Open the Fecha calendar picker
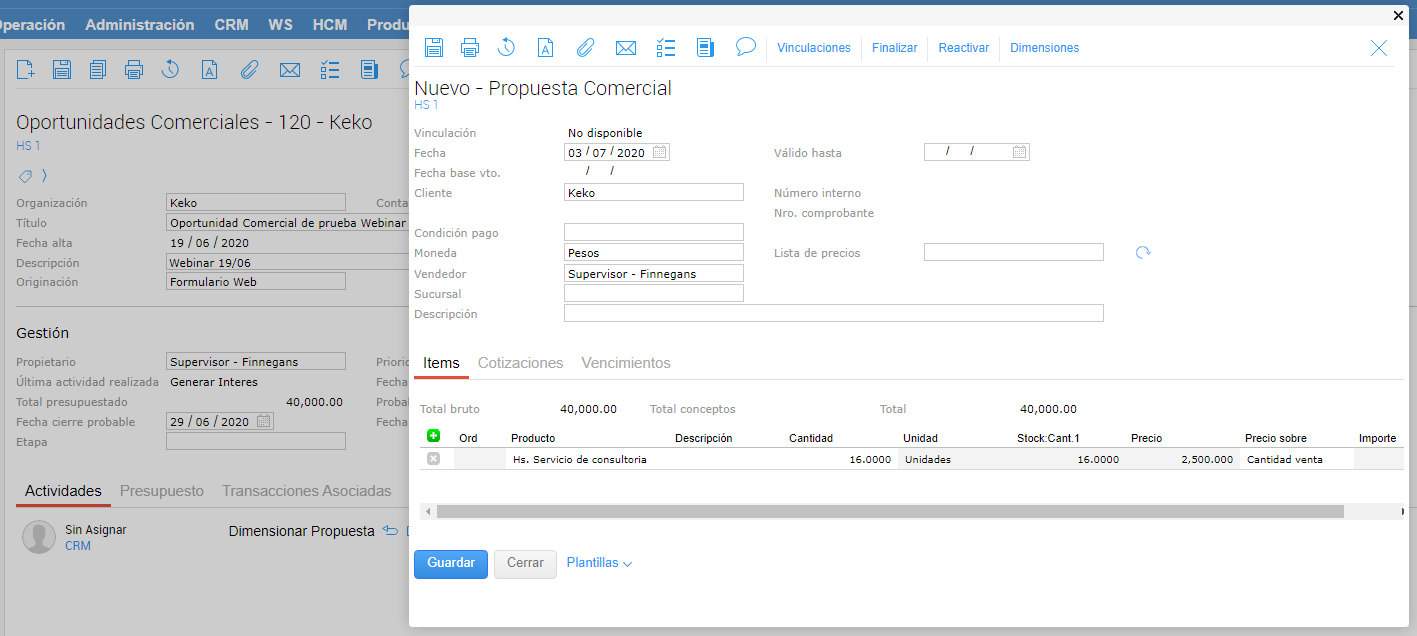Screen dimensions: 1417x636 click(659, 153)
